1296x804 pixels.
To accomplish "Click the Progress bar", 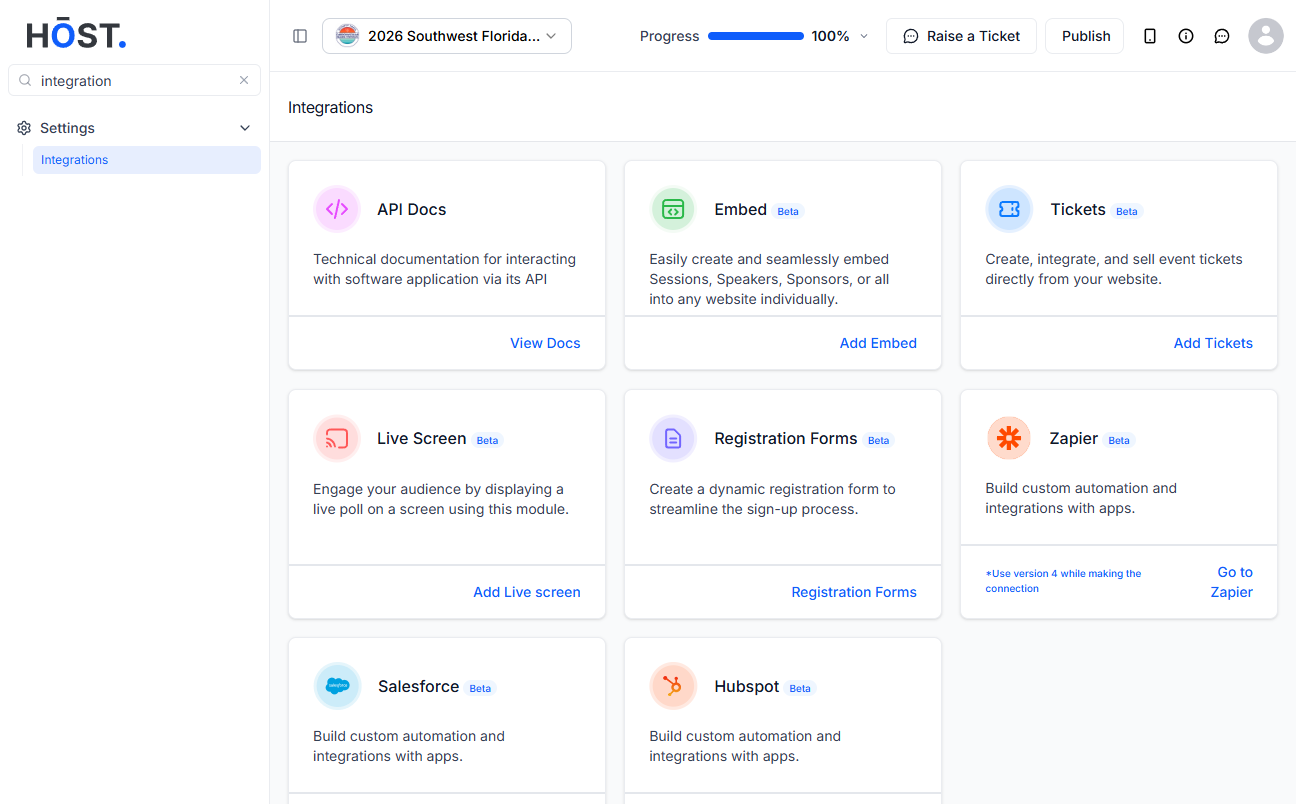I will tap(756, 36).
